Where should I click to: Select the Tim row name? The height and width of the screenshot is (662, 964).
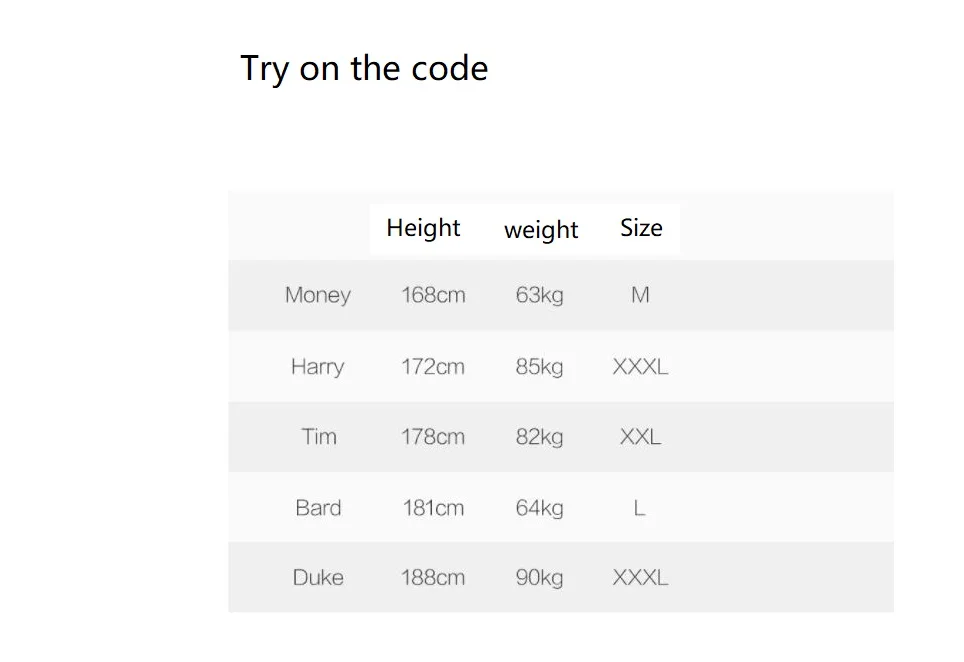pos(319,437)
